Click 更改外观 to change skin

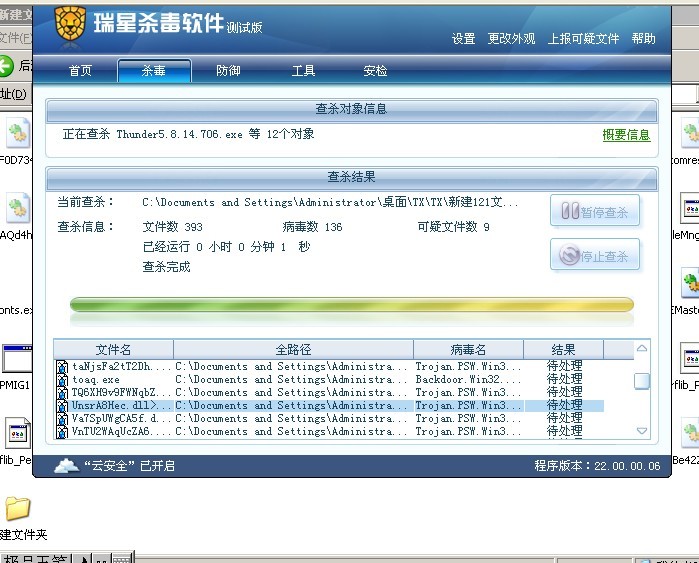pyautogui.click(x=511, y=39)
